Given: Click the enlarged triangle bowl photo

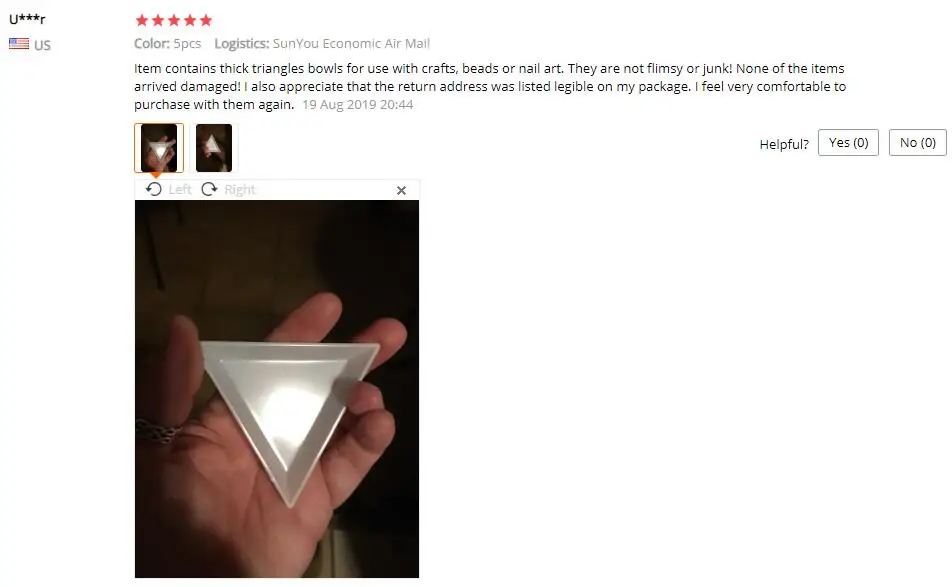Looking at the screenshot, I should coord(277,389).
